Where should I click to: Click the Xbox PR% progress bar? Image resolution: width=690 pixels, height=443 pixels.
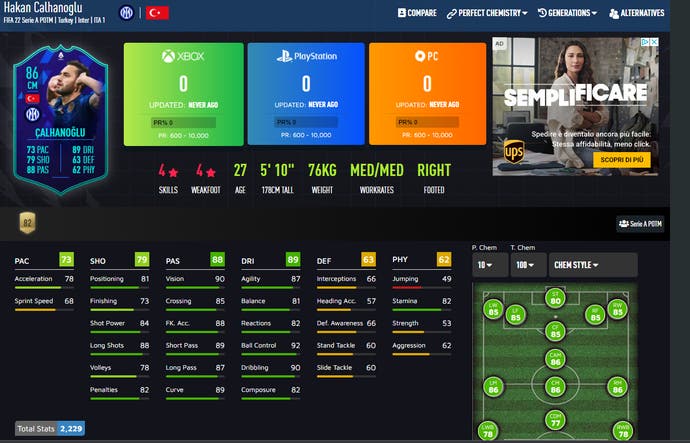[184, 122]
